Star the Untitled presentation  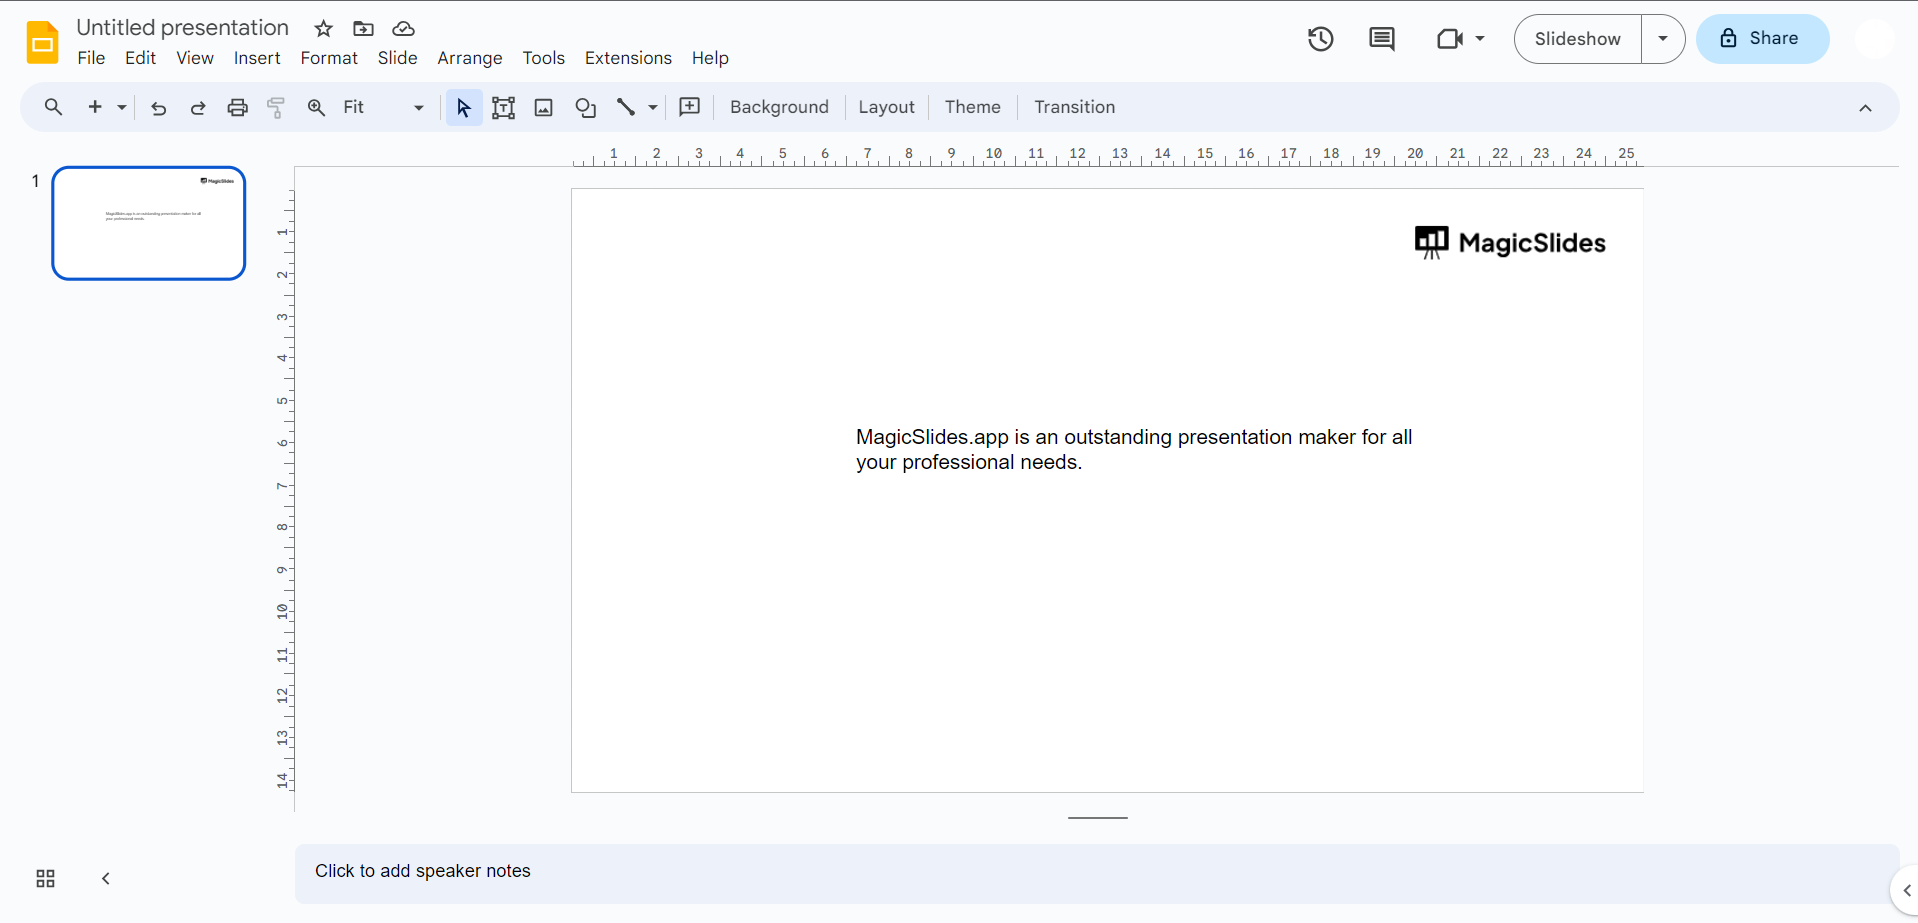pos(323,29)
